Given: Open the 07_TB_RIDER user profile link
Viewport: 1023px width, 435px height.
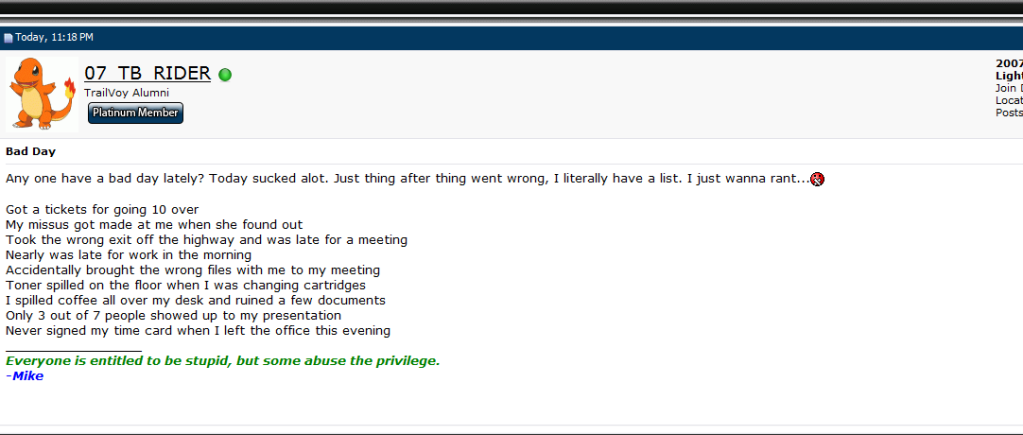Looking at the screenshot, I should 147,73.
